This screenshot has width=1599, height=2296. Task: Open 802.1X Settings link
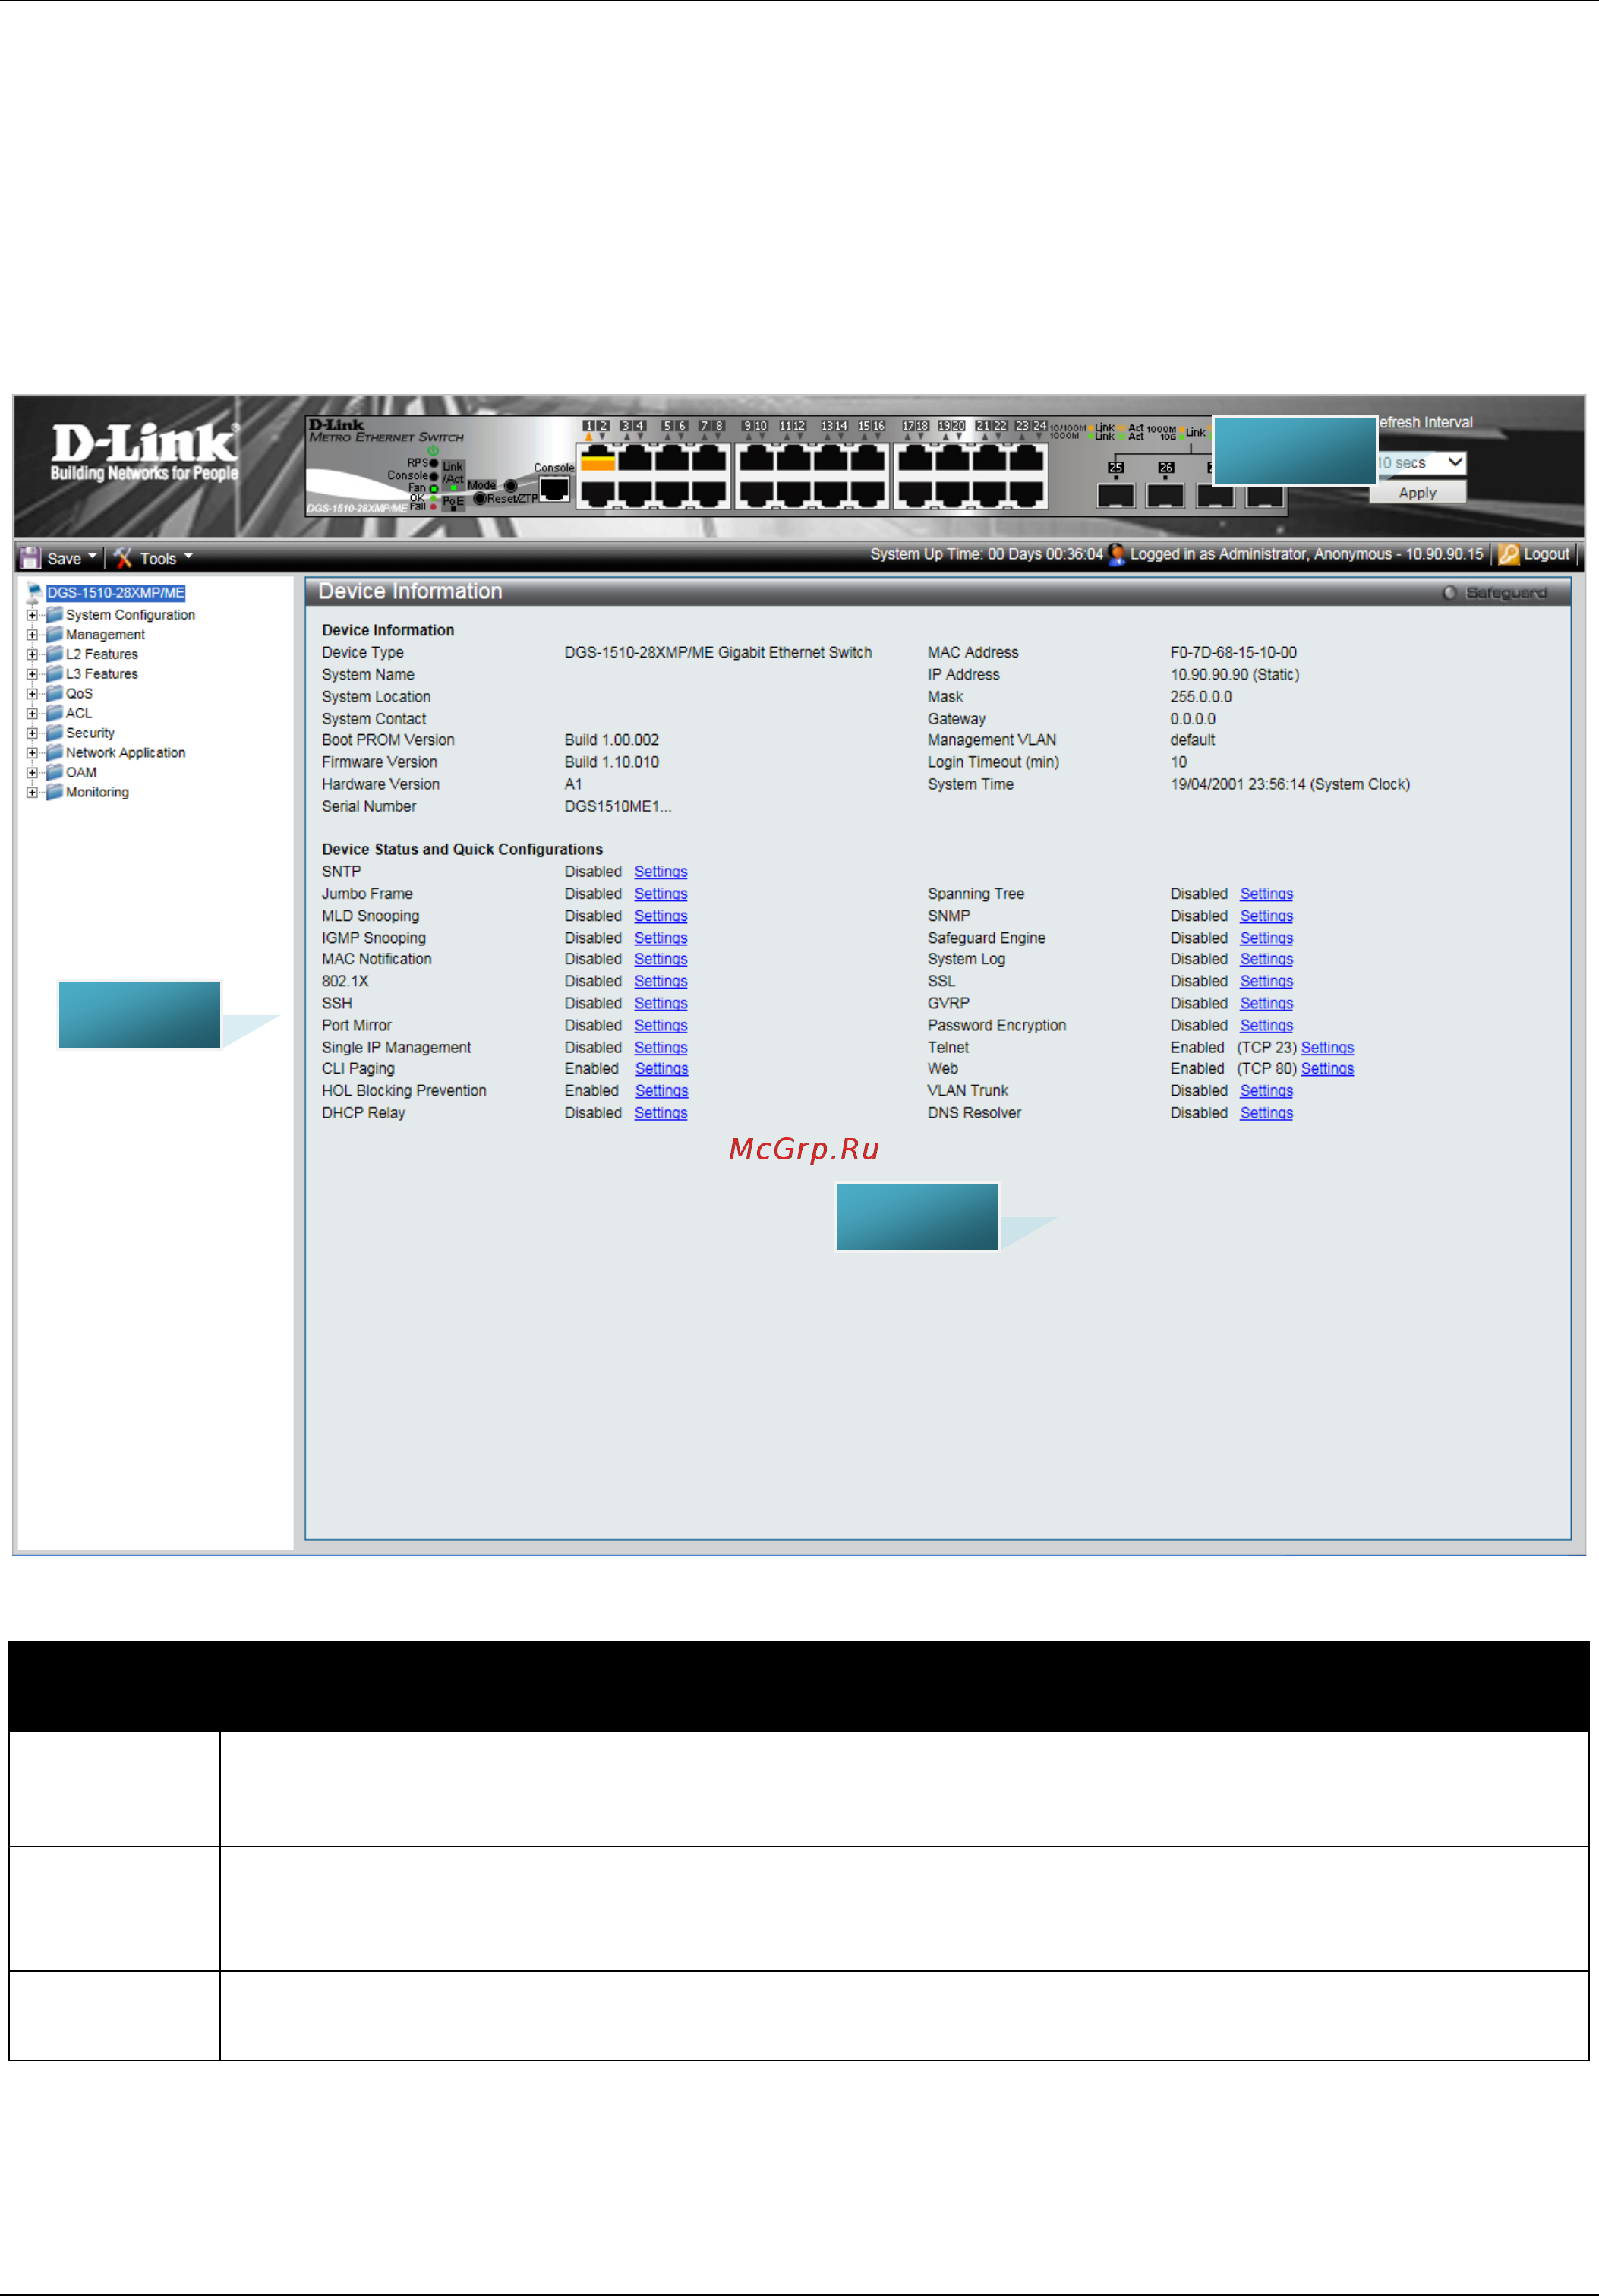coord(660,981)
